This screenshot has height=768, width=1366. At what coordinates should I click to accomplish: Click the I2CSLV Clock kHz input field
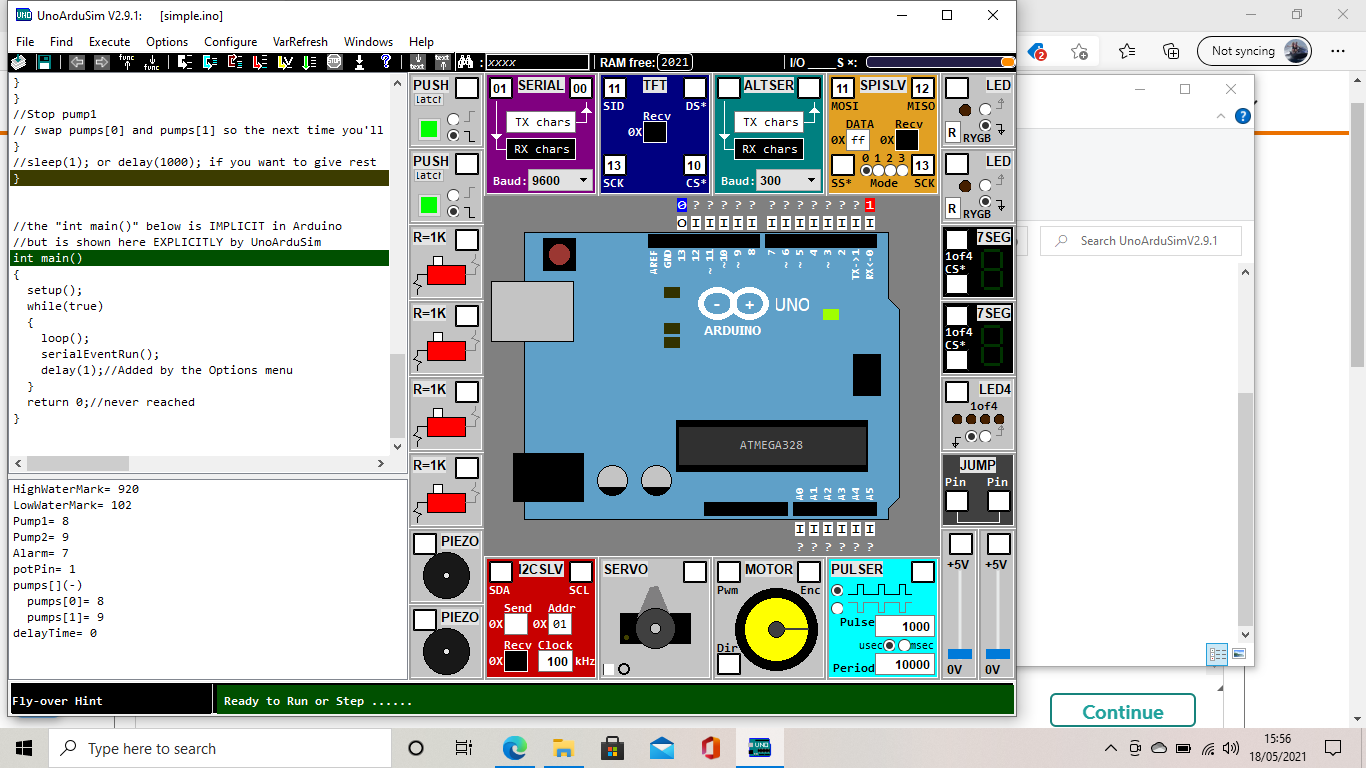[x=555, y=661]
